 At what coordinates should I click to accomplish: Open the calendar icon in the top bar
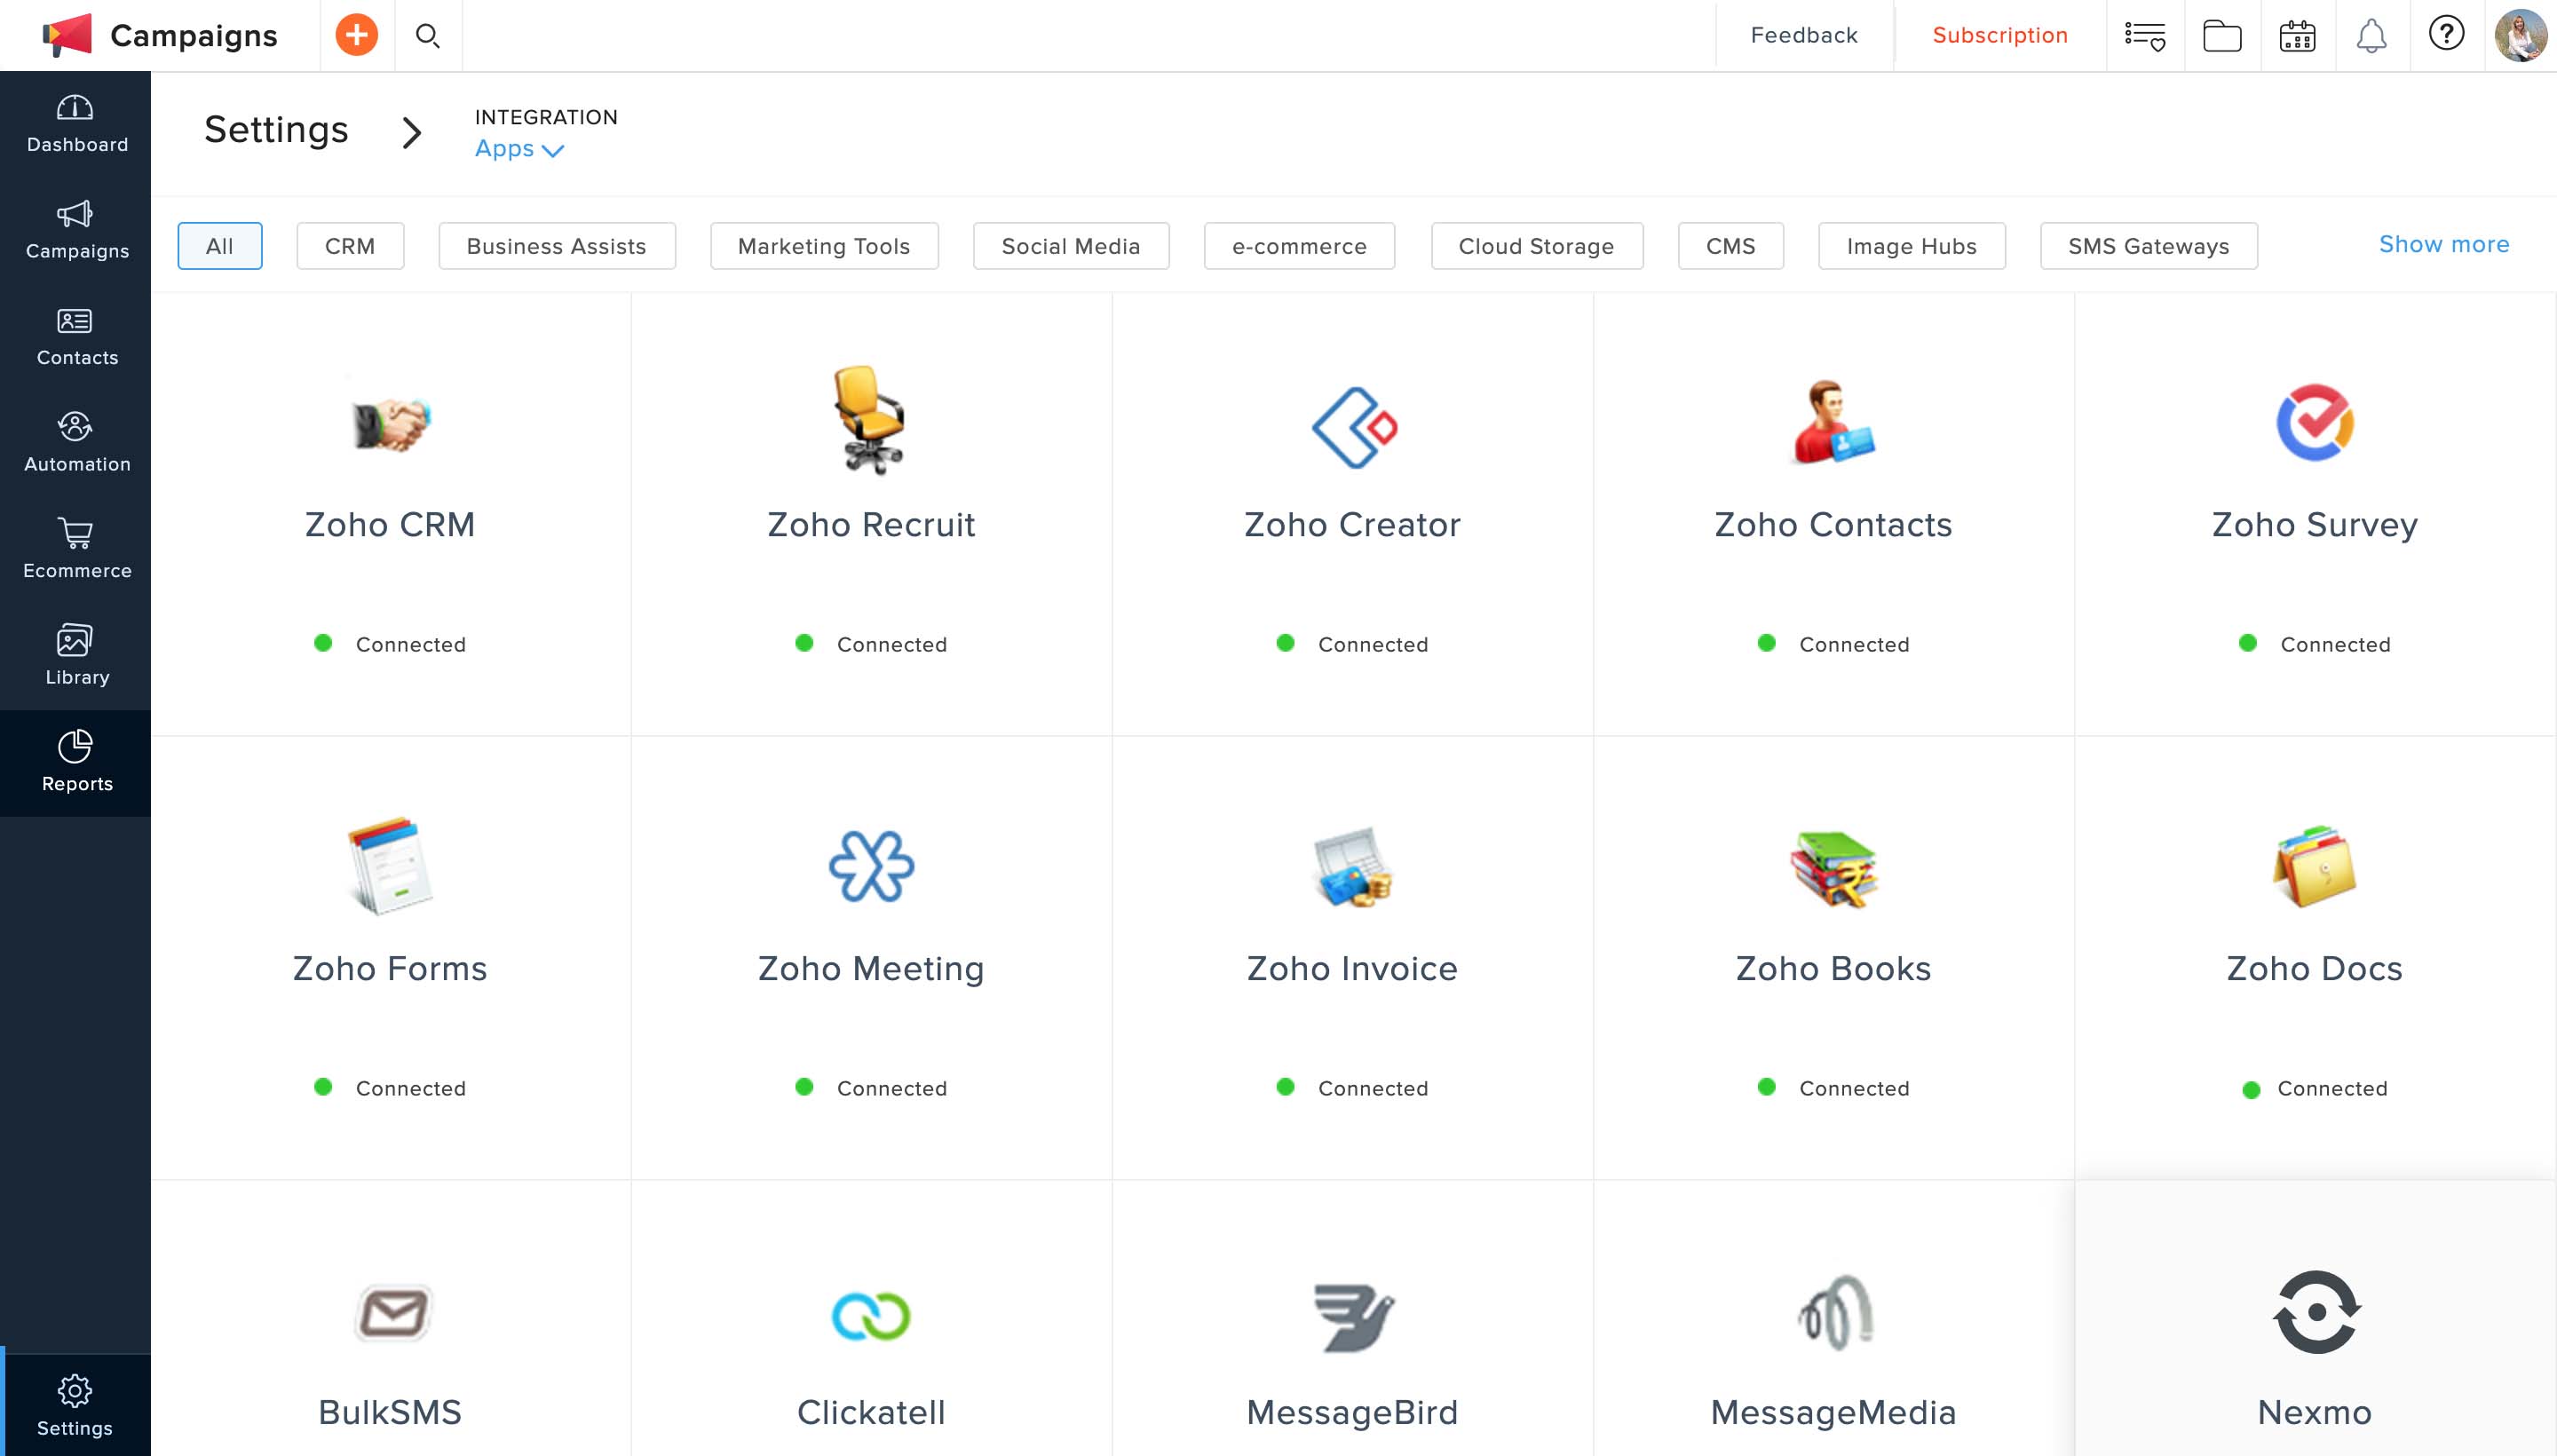click(x=2295, y=35)
